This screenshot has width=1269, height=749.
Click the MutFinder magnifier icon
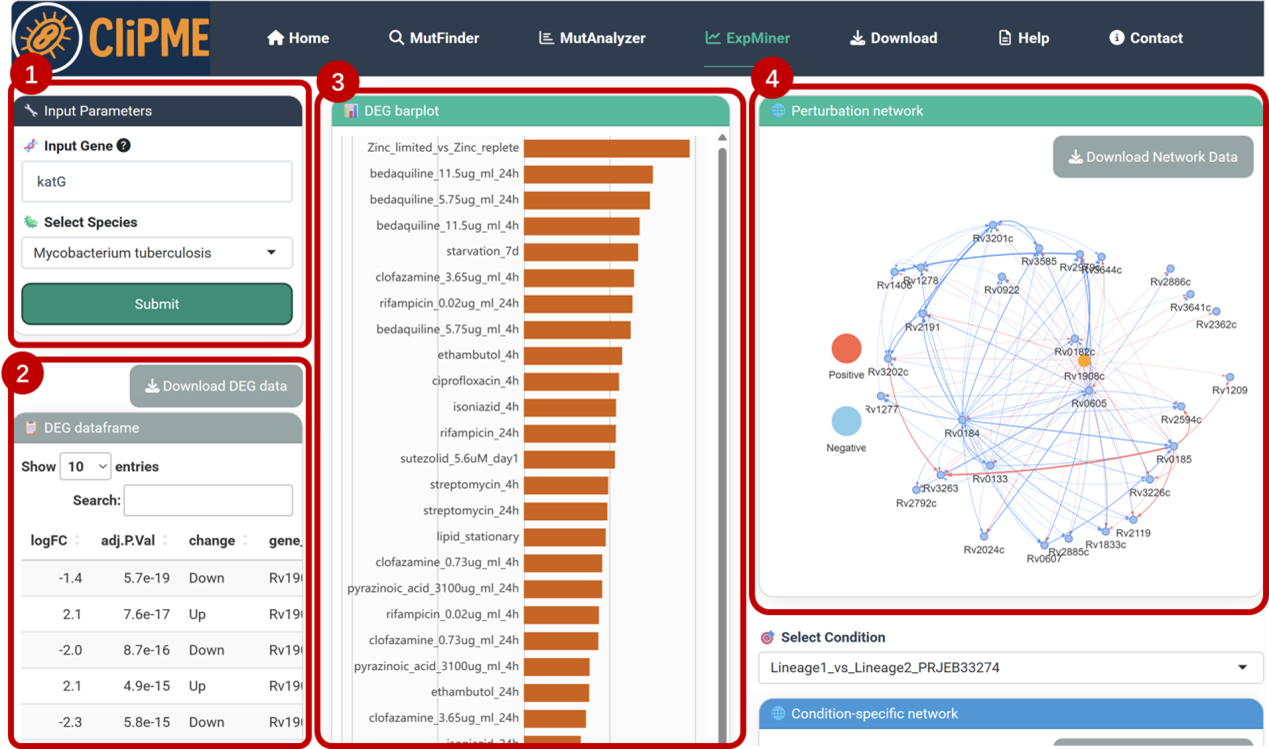[x=396, y=38]
